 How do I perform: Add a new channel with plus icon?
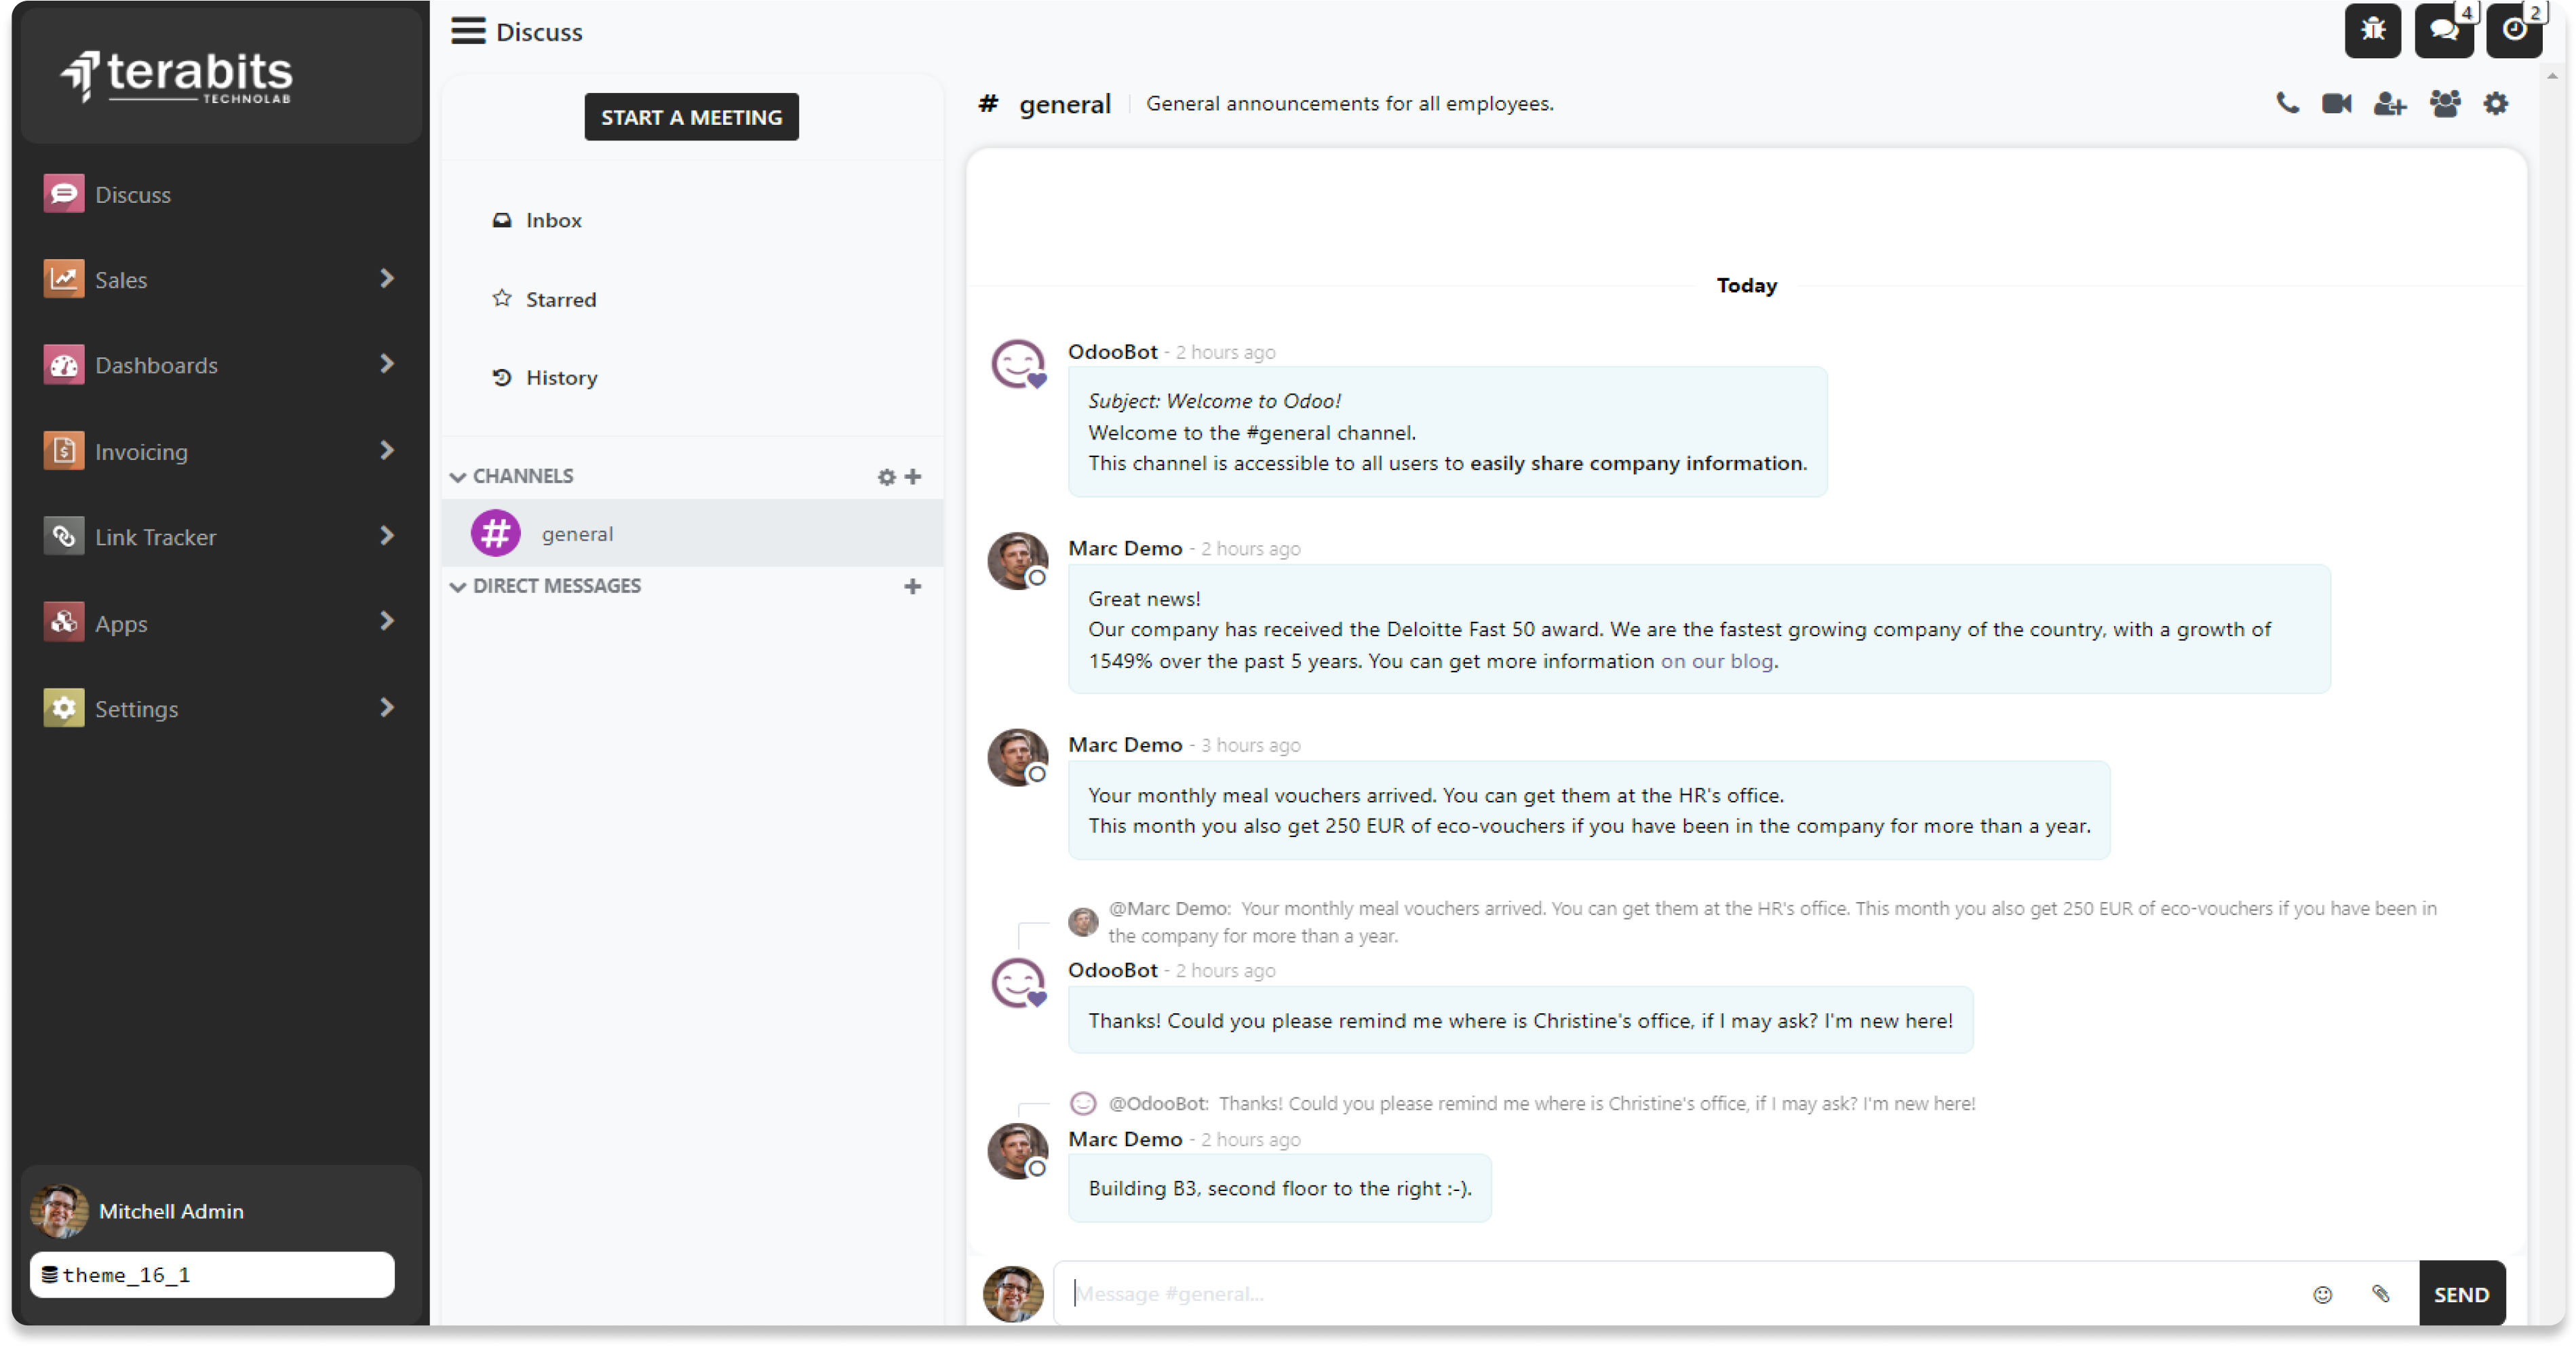point(912,477)
